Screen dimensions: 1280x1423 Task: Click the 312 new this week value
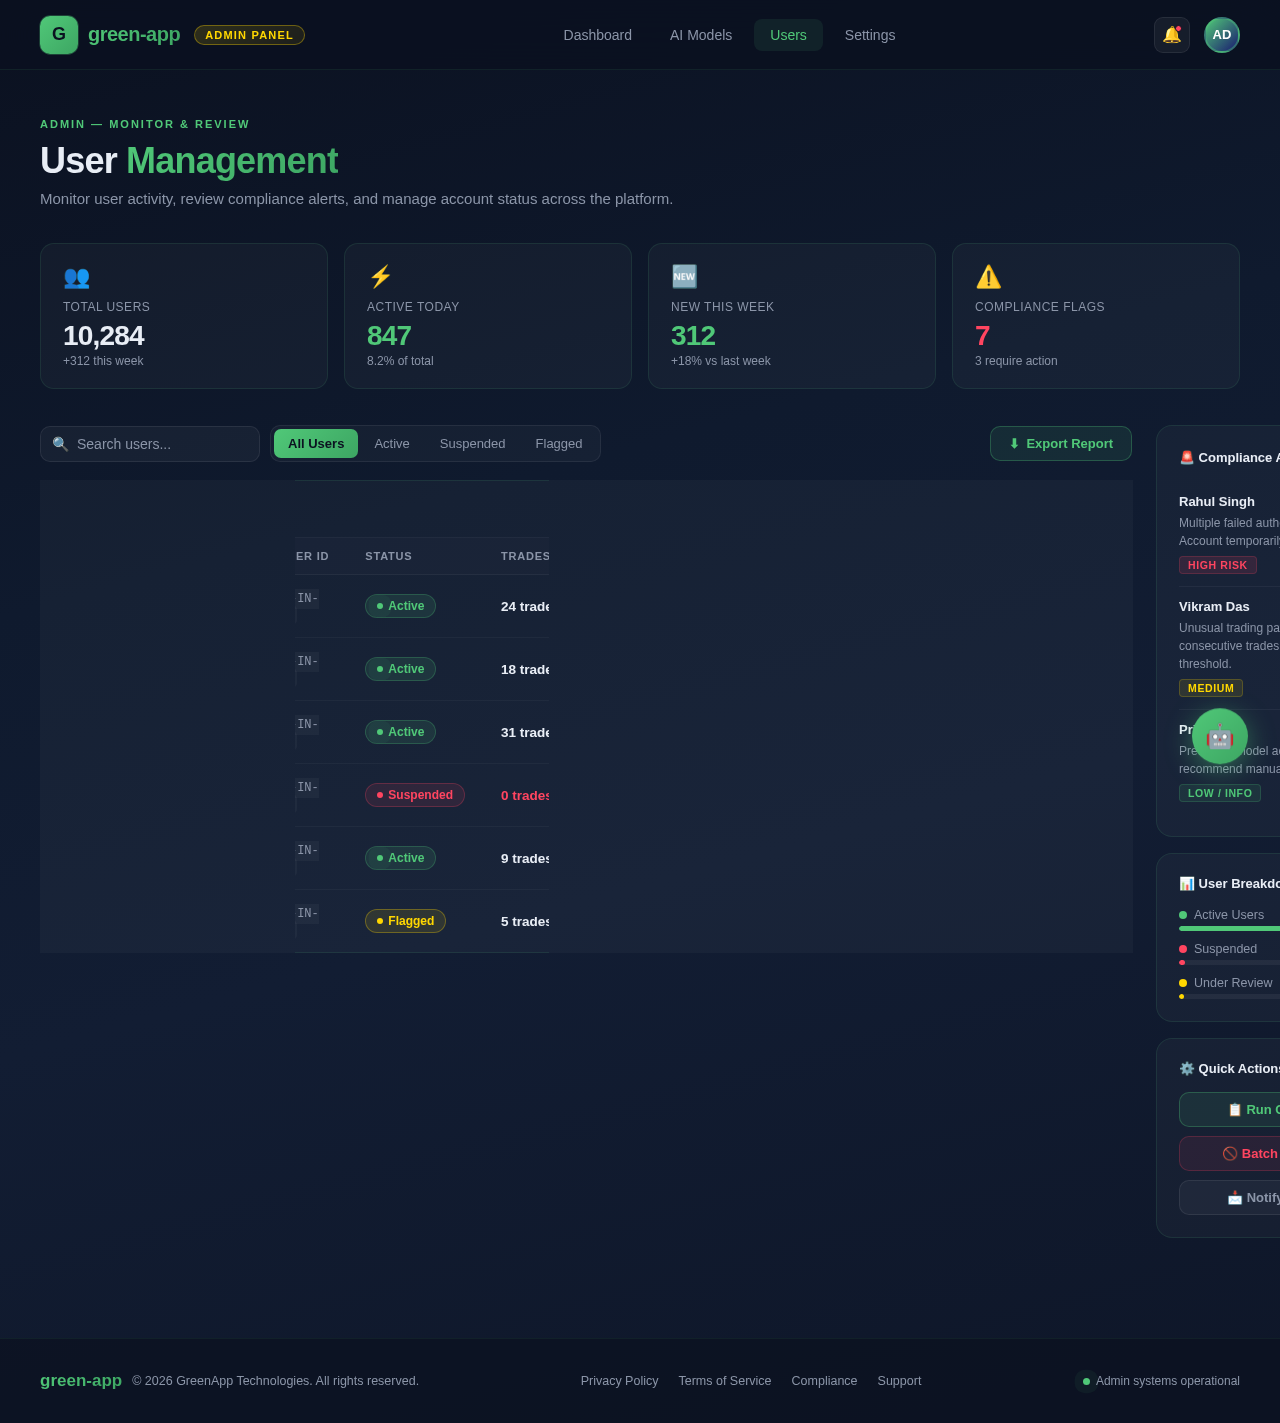(693, 336)
